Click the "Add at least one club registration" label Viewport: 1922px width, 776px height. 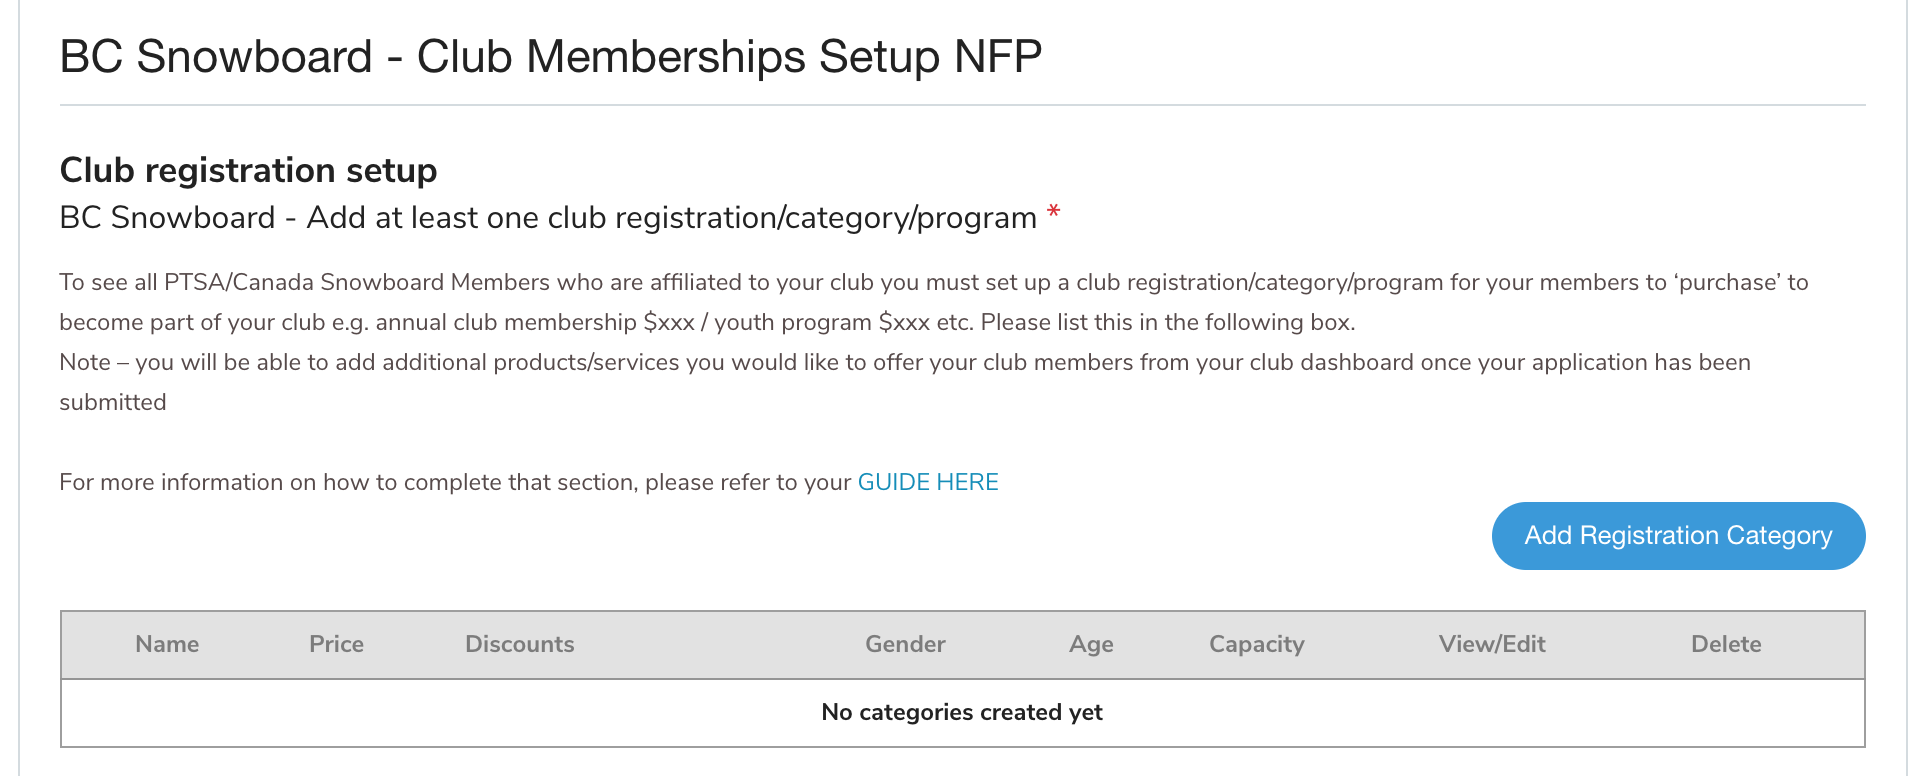547,217
